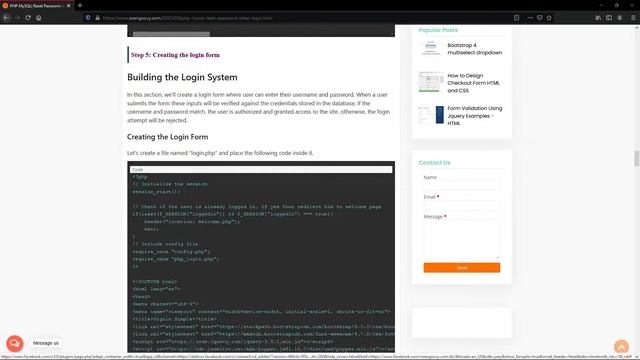Close the PHP MySQL Reset Password tab

tap(68, 6)
